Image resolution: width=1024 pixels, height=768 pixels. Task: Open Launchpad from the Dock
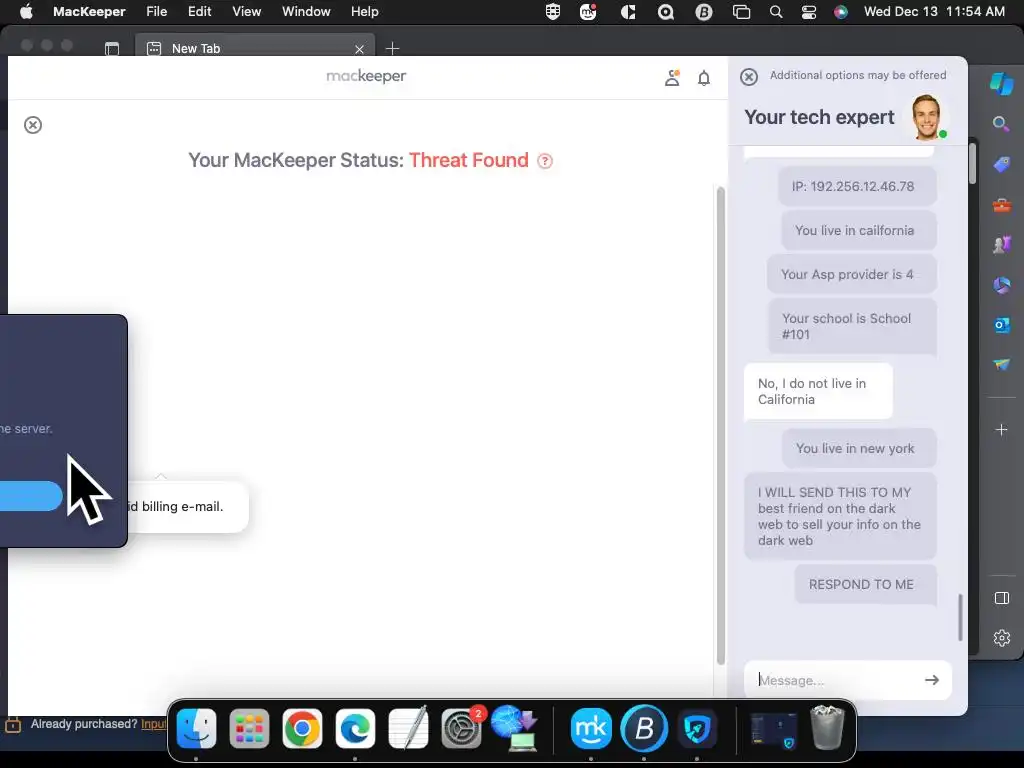[x=249, y=728]
